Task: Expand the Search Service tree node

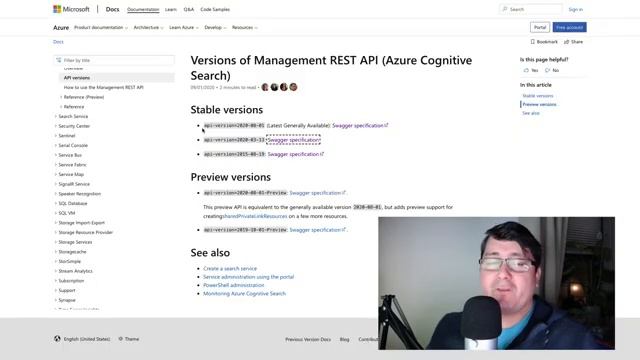Action: click(x=56, y=116)
